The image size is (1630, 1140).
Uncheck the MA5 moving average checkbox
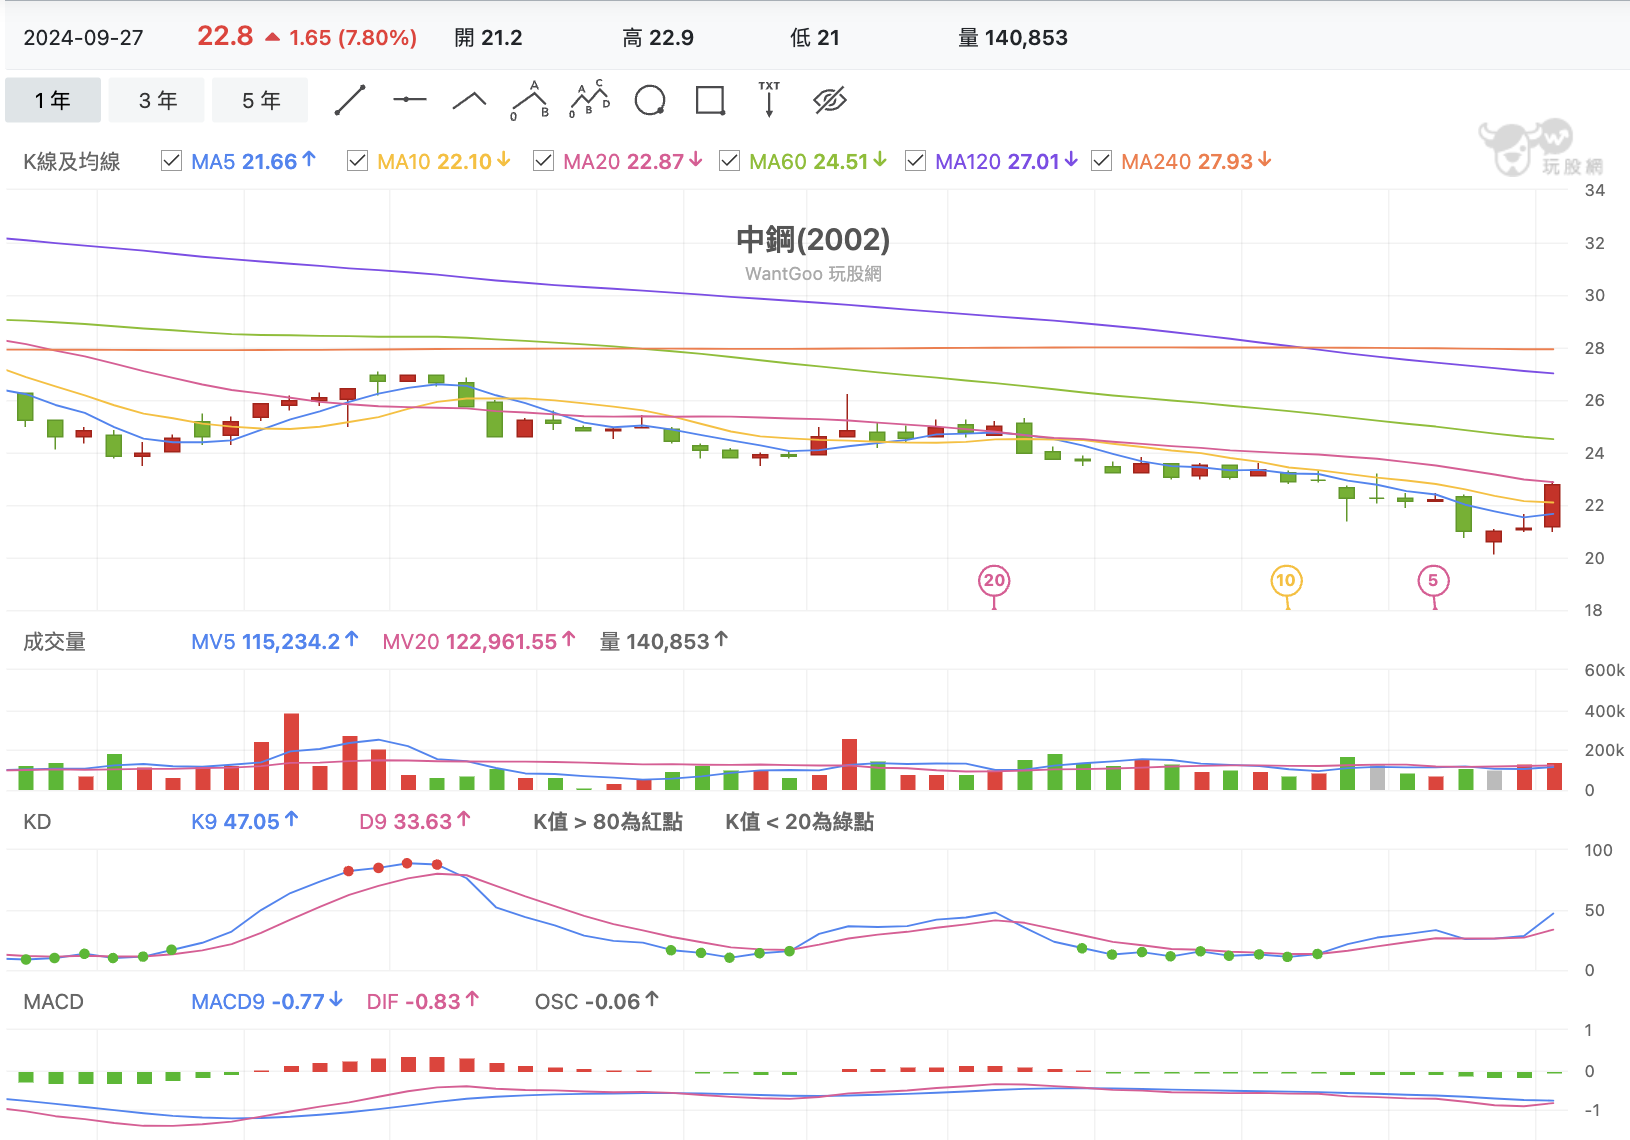(x=171, y=161)
